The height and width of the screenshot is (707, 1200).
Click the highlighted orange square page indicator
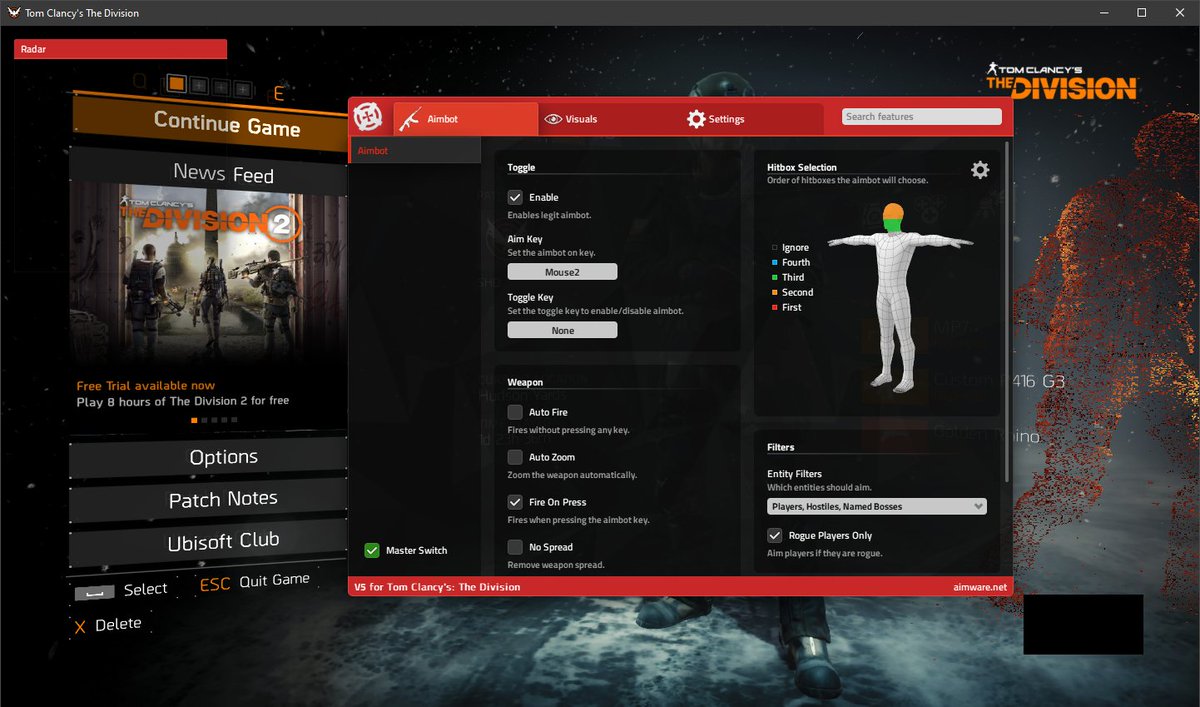(176, 86)
